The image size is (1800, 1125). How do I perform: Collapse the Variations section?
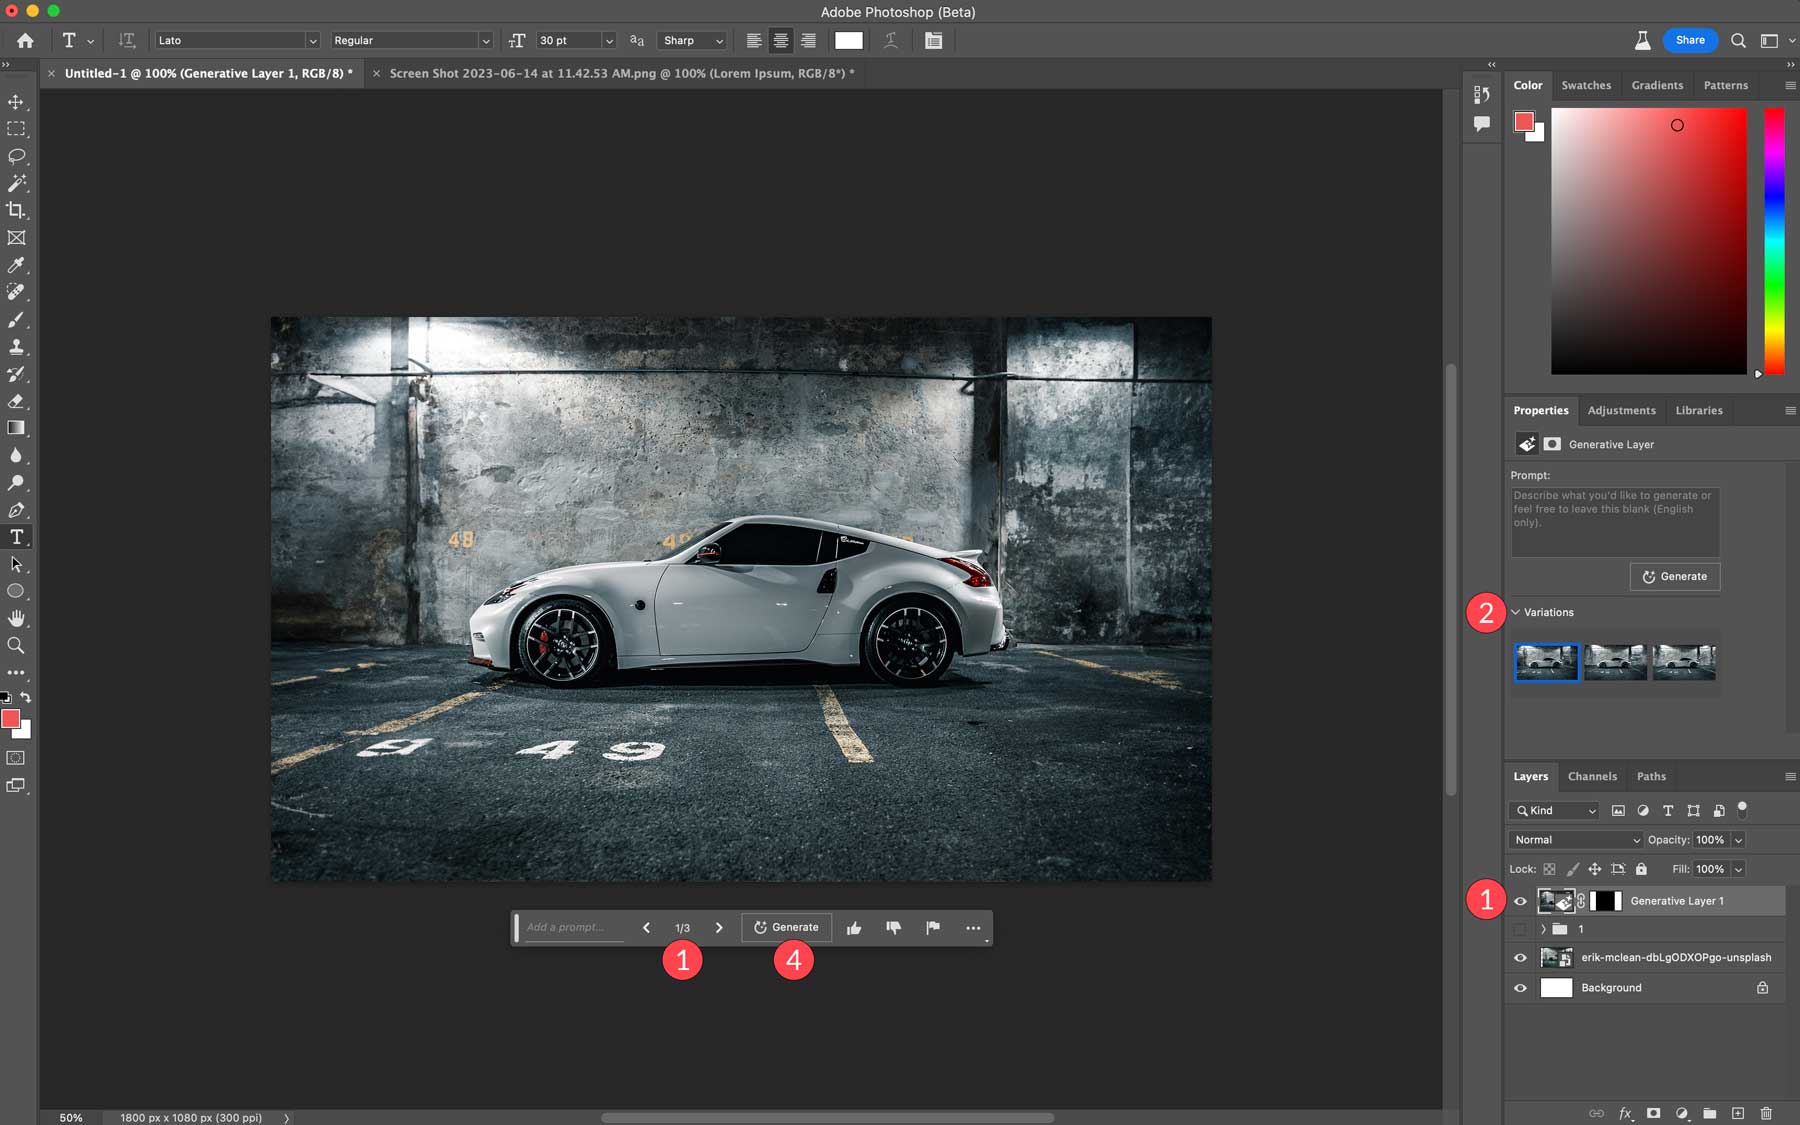(x=1515, y=612)
